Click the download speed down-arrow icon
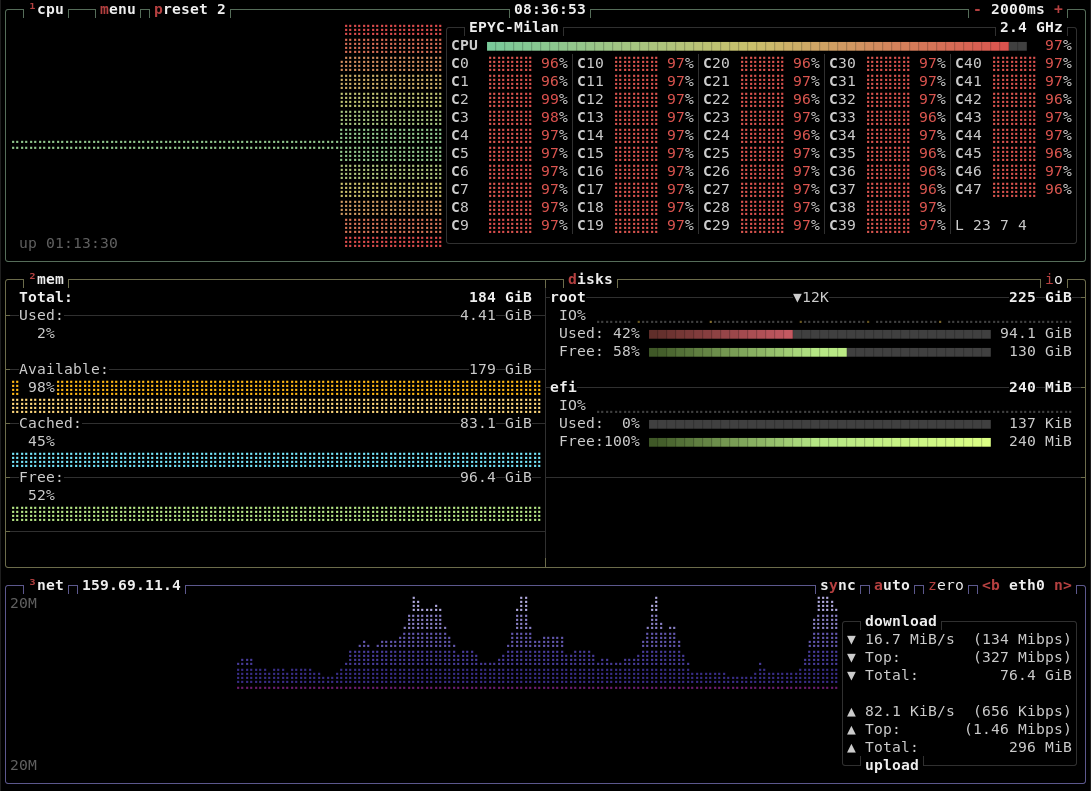This screenshot has height=791, width=1091. pos(851,639)
